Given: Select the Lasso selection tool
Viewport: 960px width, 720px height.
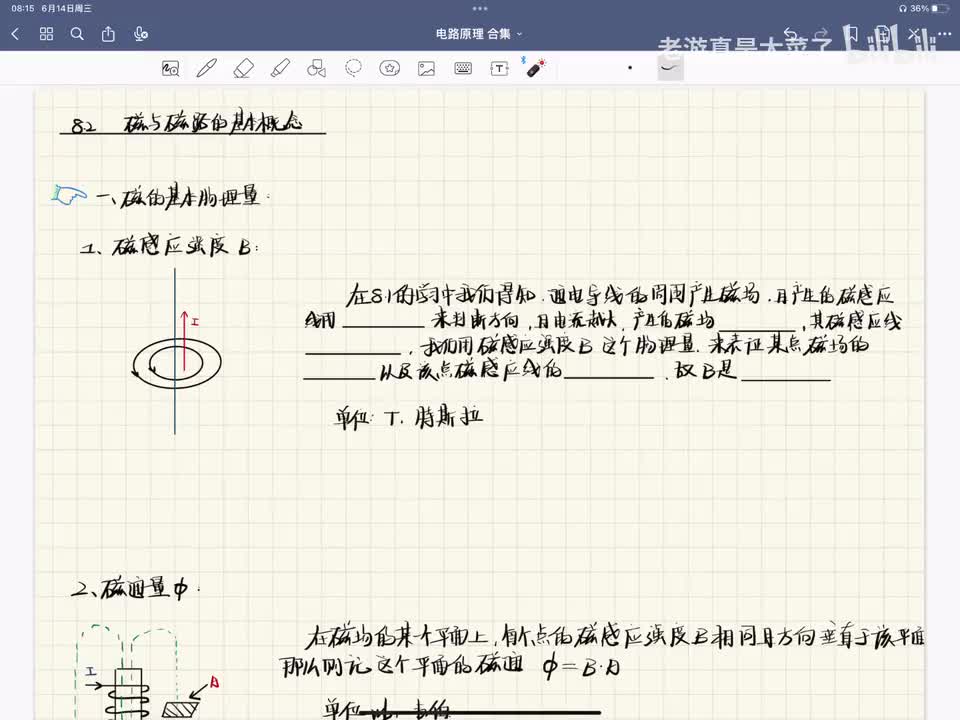Looking at the screenshot, I should click(353, 68).
